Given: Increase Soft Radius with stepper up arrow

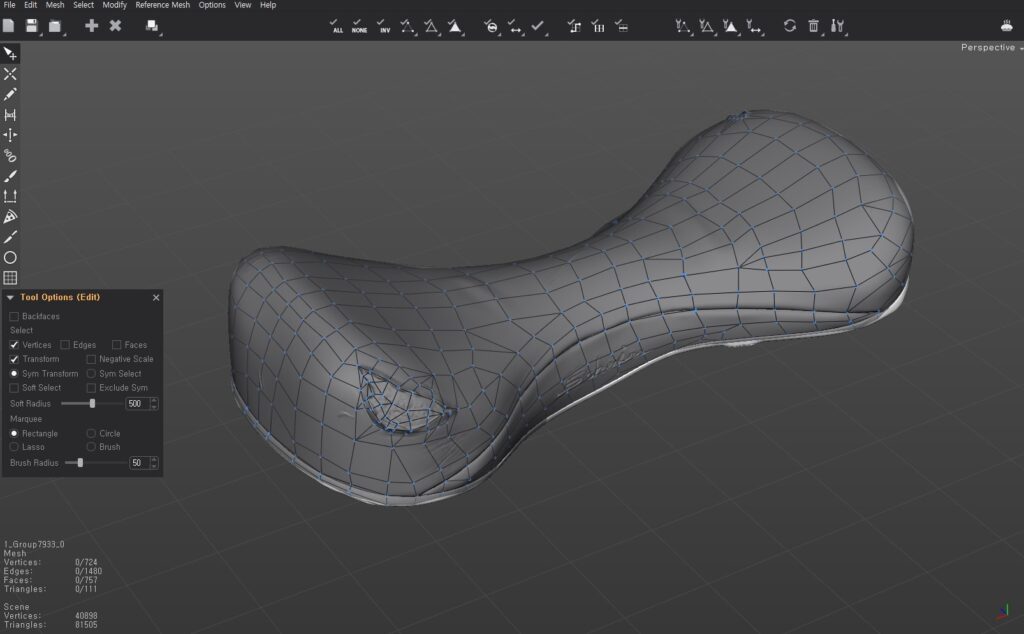Looking at the screenshot, I should coord(154,400).
